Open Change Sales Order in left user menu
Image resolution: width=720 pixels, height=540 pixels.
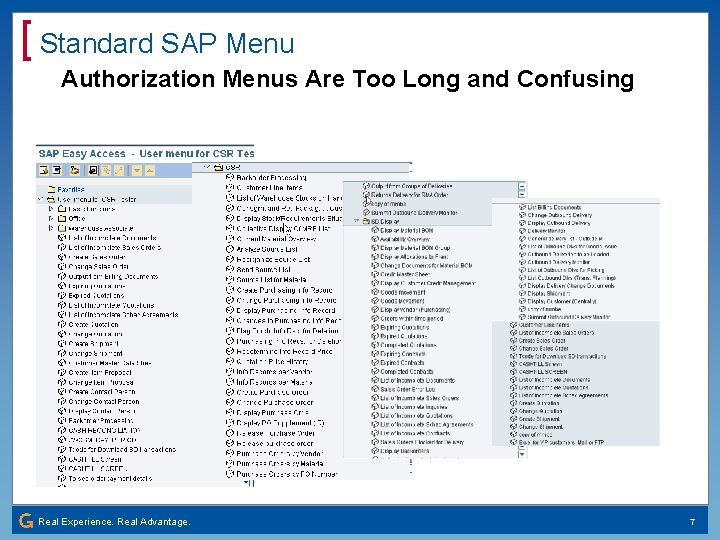98,266
